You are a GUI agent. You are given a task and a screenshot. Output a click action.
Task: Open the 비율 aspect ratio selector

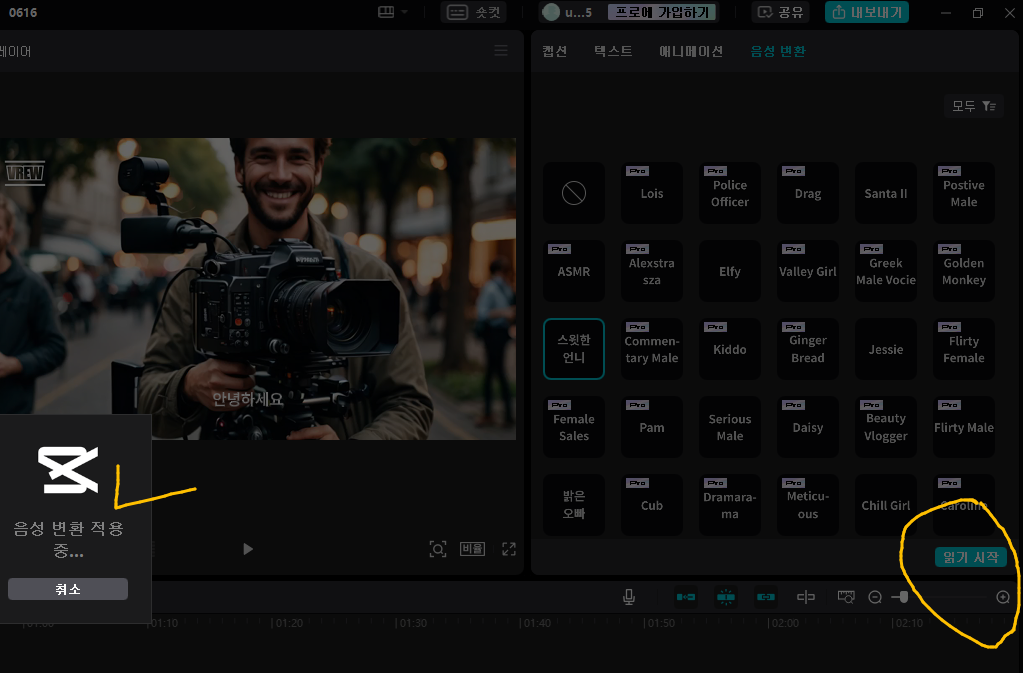pyautogui.click(x=472, y=549)
